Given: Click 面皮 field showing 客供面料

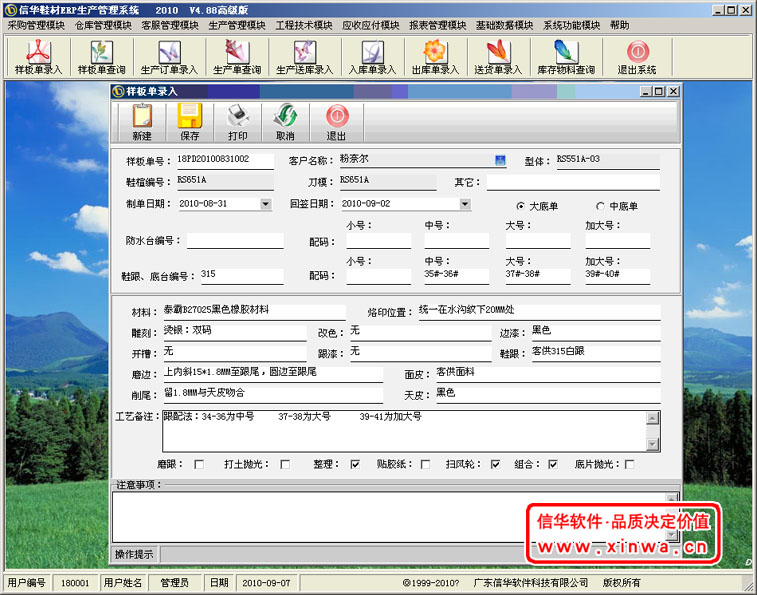Looking at the screenshot, I should 548,374.
